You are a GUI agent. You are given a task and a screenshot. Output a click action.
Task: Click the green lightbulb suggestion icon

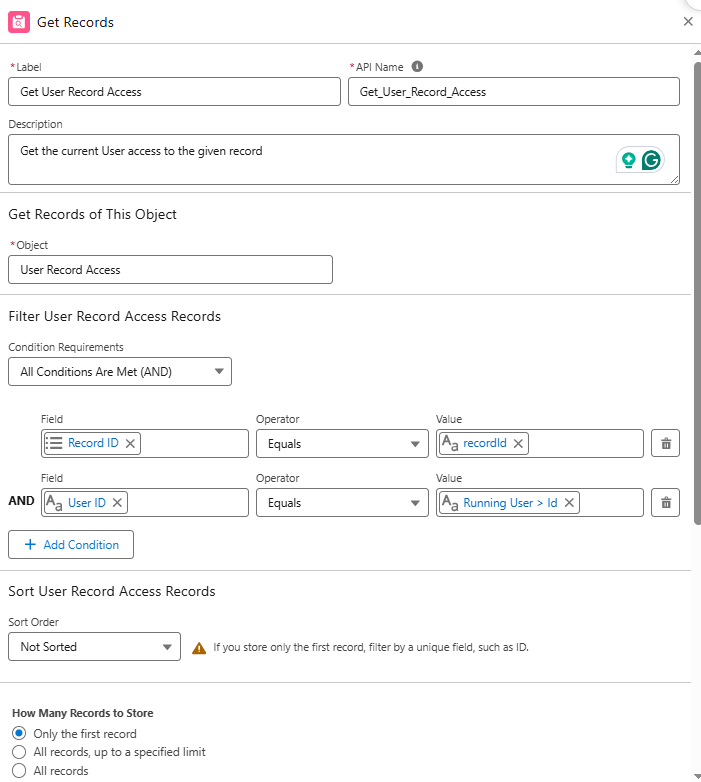tap(629, 160)
